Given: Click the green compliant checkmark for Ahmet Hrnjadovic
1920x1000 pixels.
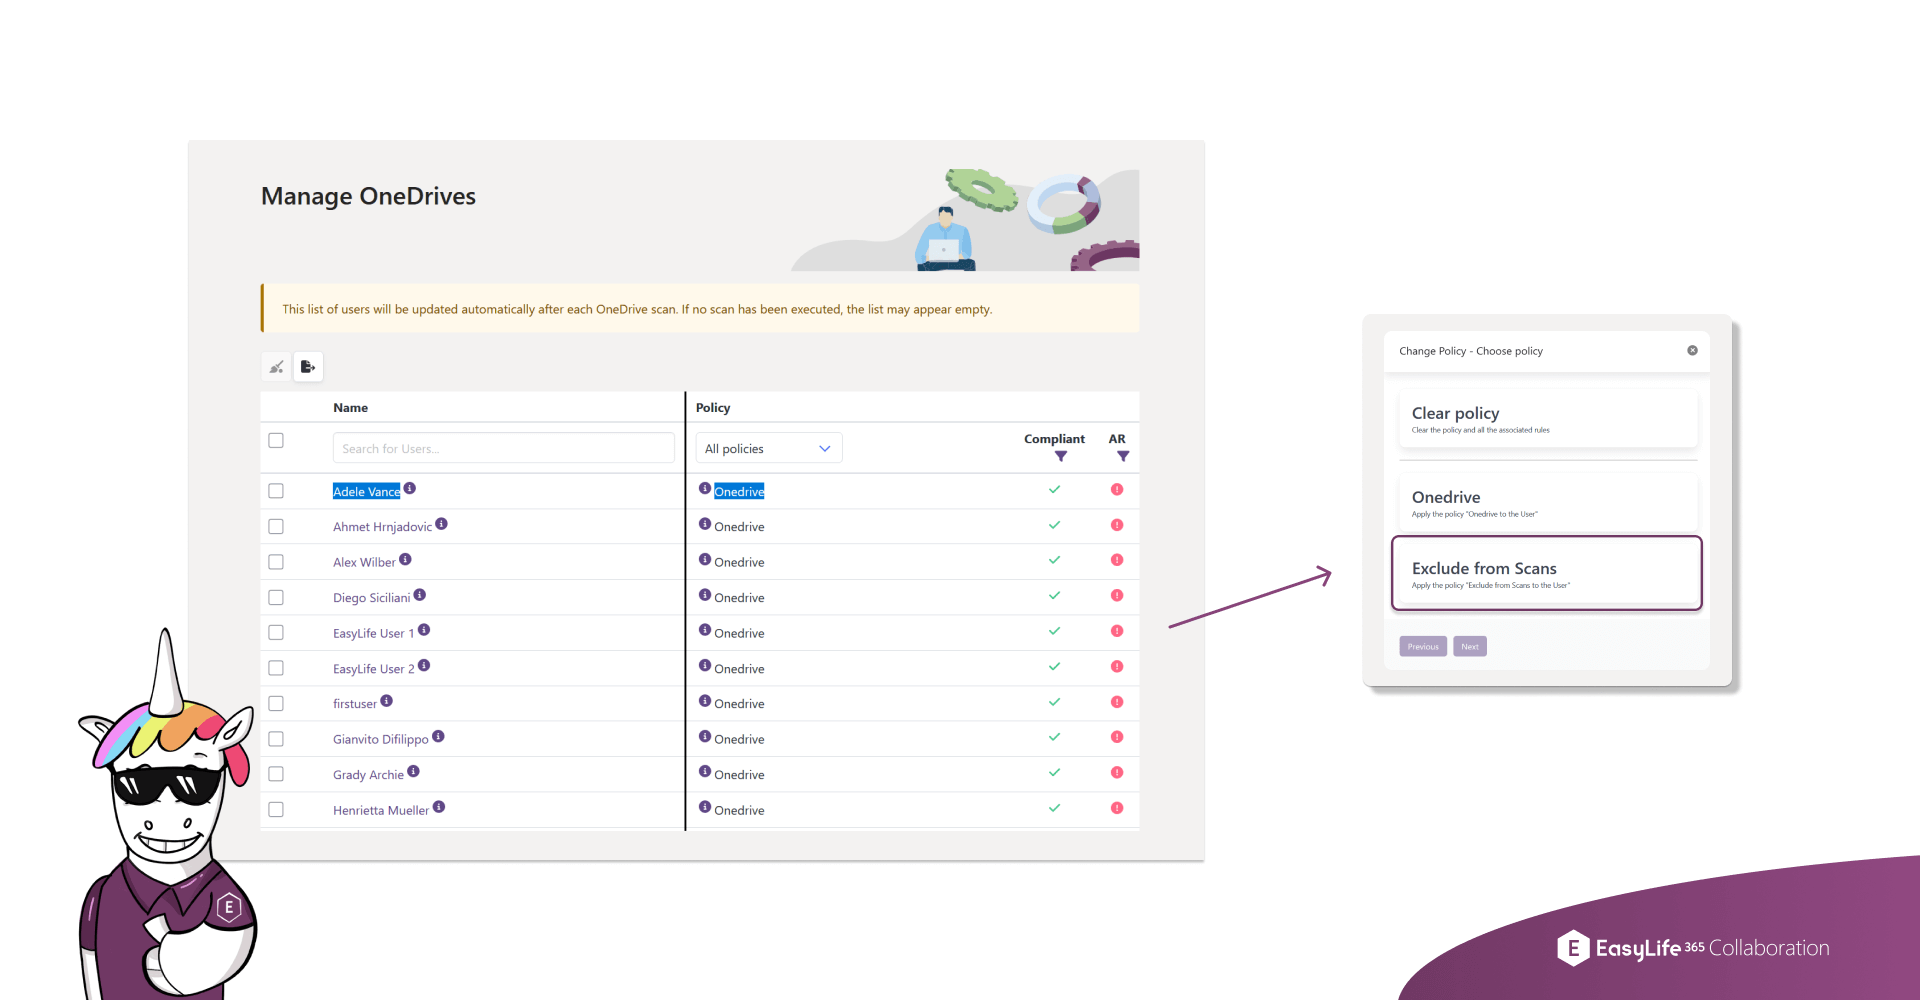Looking at the screenshot, I should pos(1054,525).
